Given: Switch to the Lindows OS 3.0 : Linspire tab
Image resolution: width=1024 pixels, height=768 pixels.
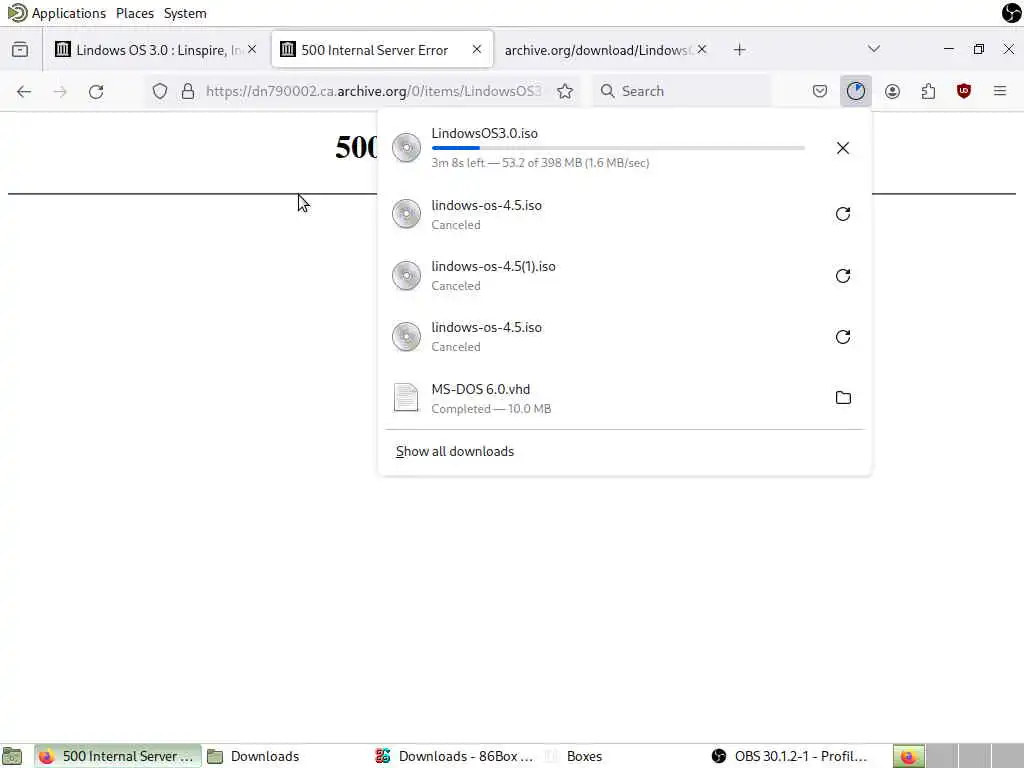Looking at the screenshot, I should 155,50.
